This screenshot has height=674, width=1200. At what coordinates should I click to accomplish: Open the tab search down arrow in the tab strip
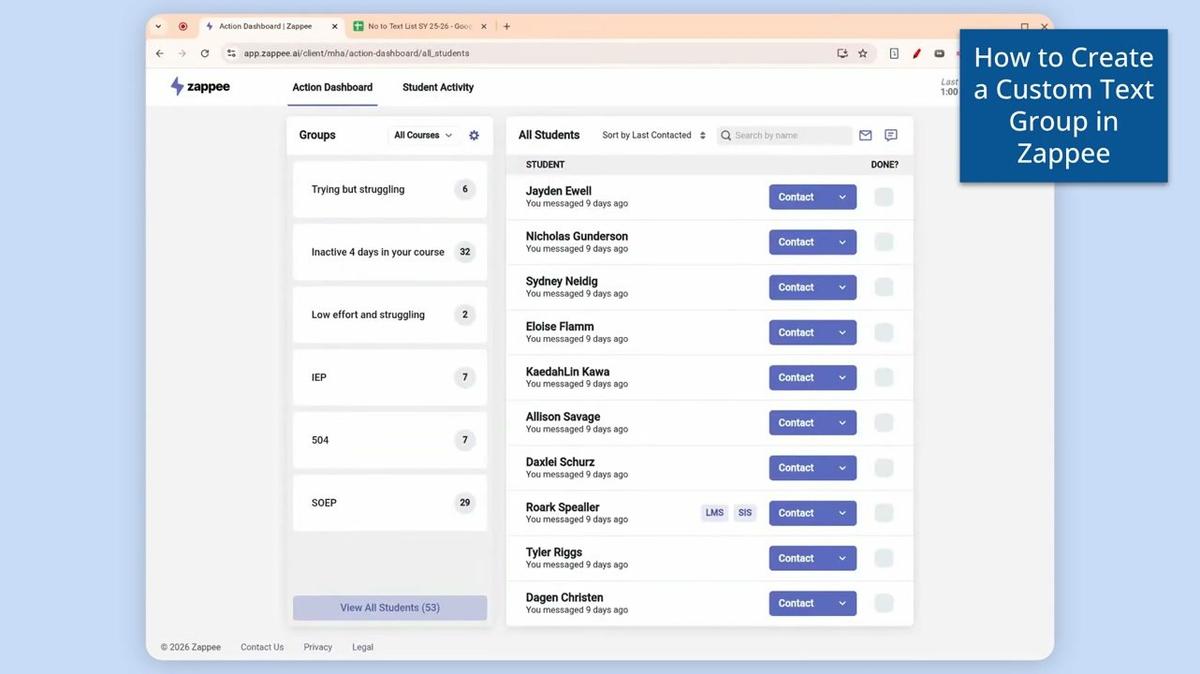tap(158, 26)
